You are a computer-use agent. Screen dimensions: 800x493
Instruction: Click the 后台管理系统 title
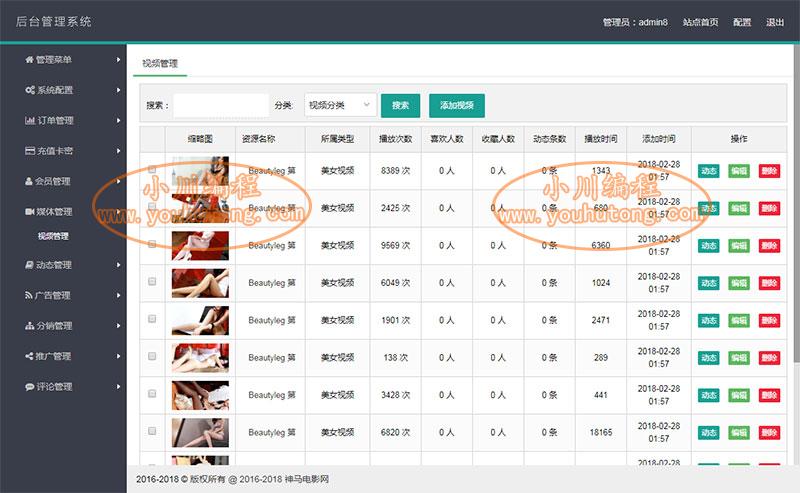(x=54, y=22)
